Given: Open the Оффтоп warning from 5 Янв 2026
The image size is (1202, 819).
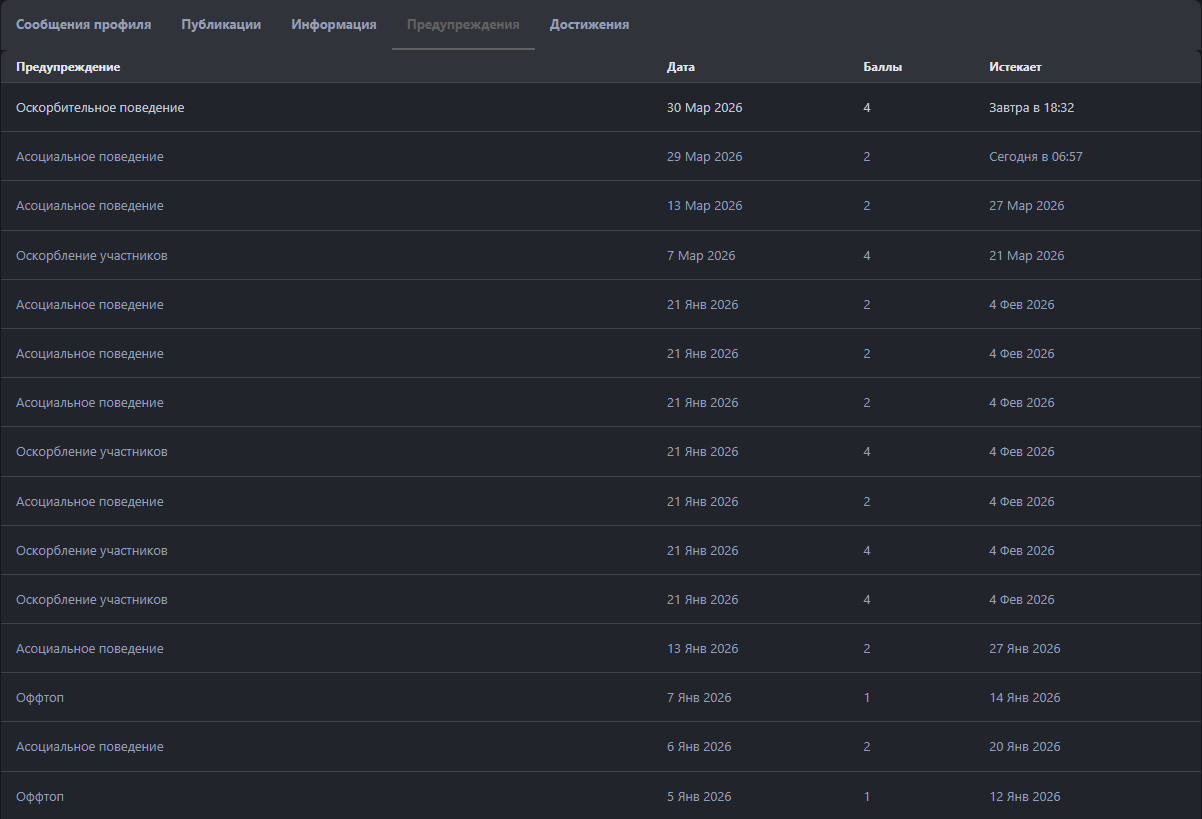Looking at the screenshot, I should coord(40,797).
